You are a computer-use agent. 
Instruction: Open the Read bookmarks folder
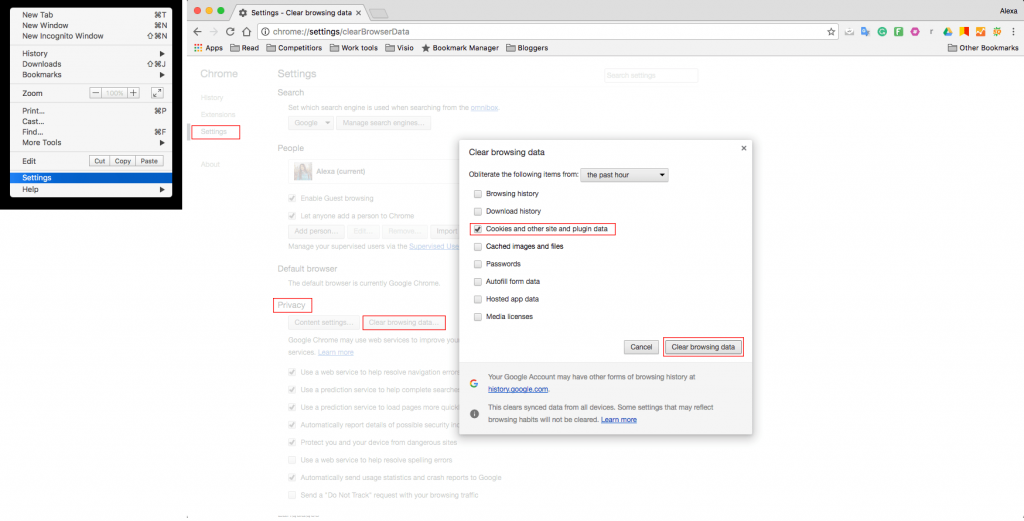[x=245, y=48]
